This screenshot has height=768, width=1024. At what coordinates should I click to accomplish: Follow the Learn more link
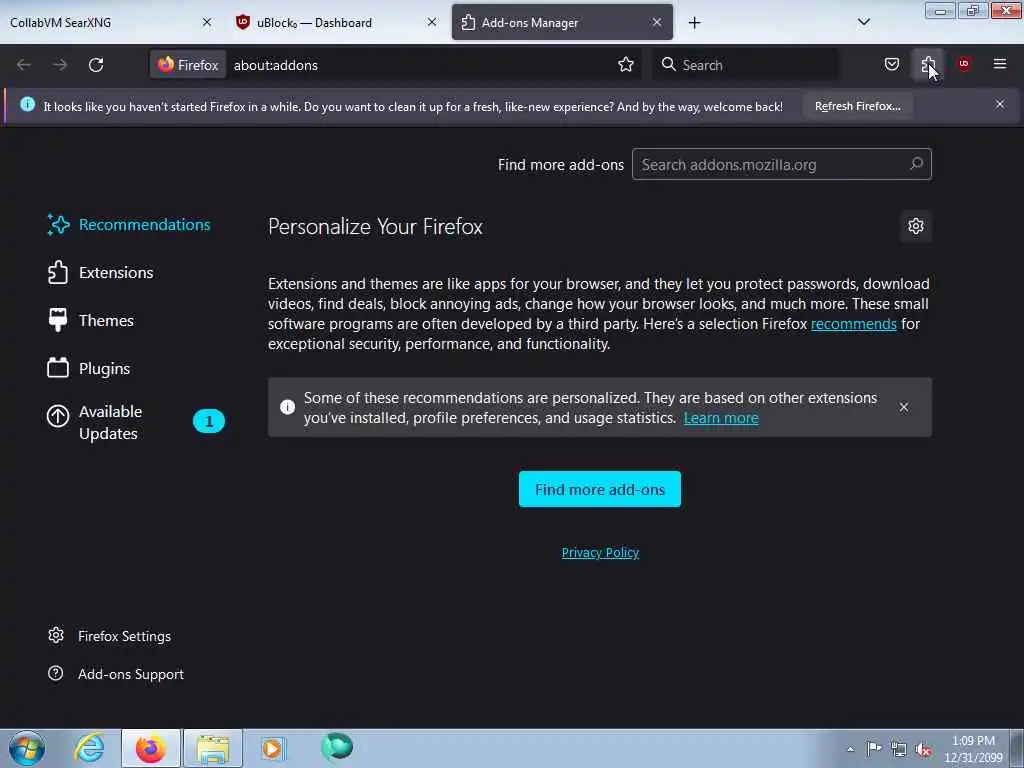[x=721, y=418]
